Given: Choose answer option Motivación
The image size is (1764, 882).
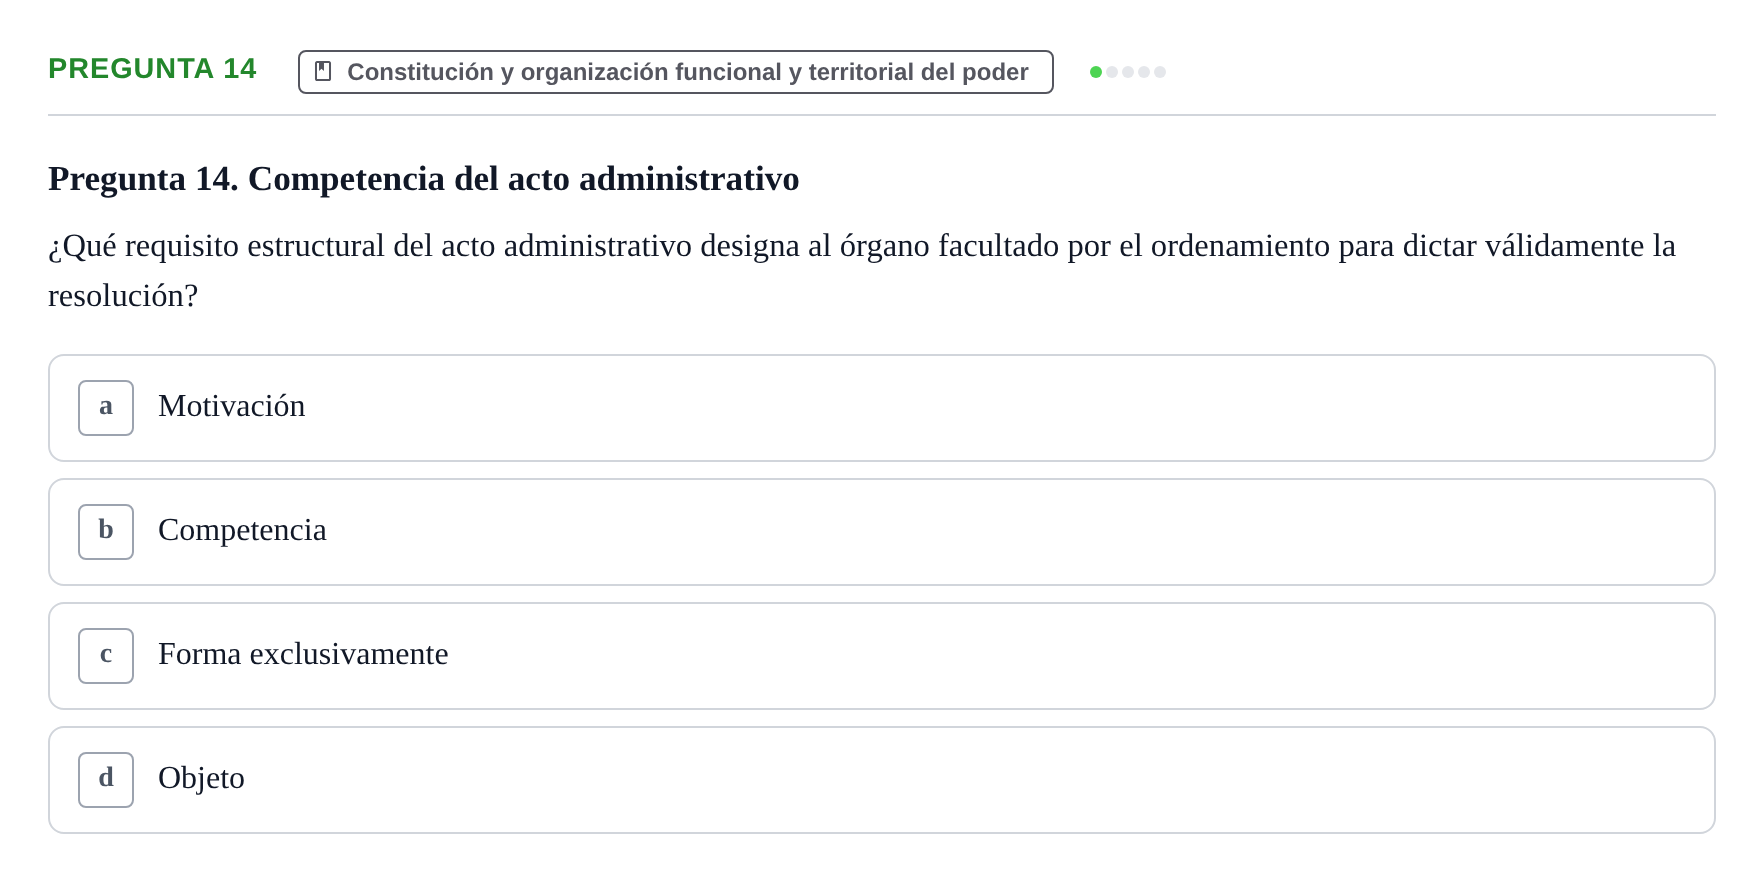Looking at the screenshot, I should pyautogui.click(x=882, y=408).
